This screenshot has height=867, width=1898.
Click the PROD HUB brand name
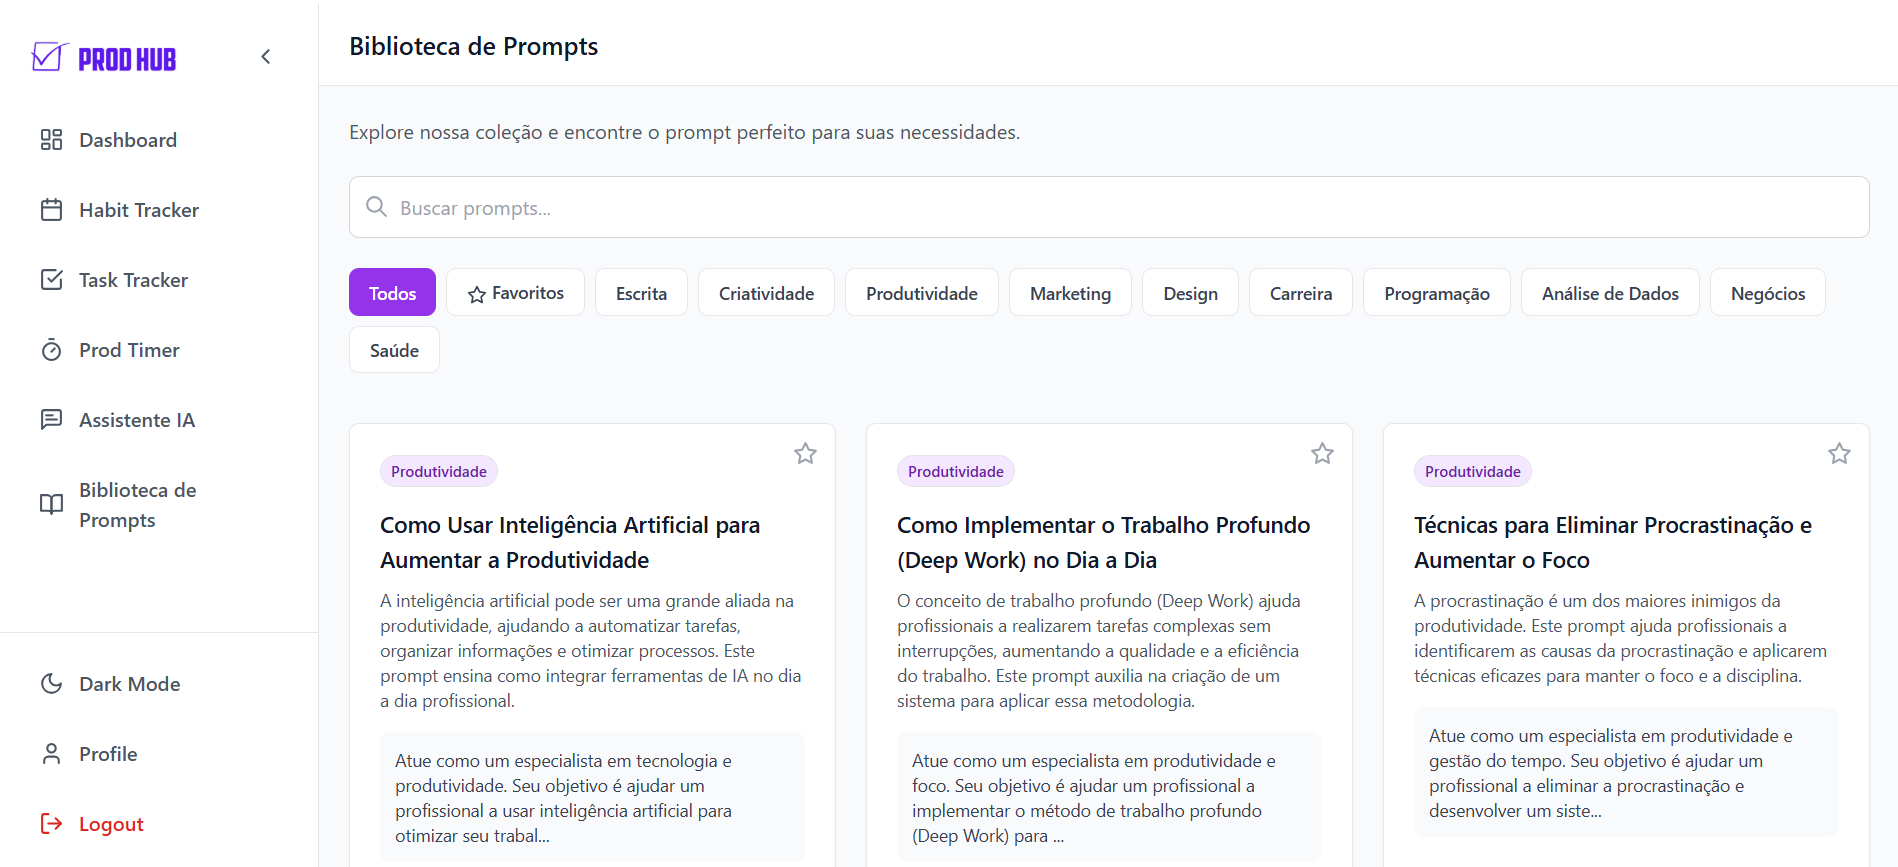click(127, 60)
